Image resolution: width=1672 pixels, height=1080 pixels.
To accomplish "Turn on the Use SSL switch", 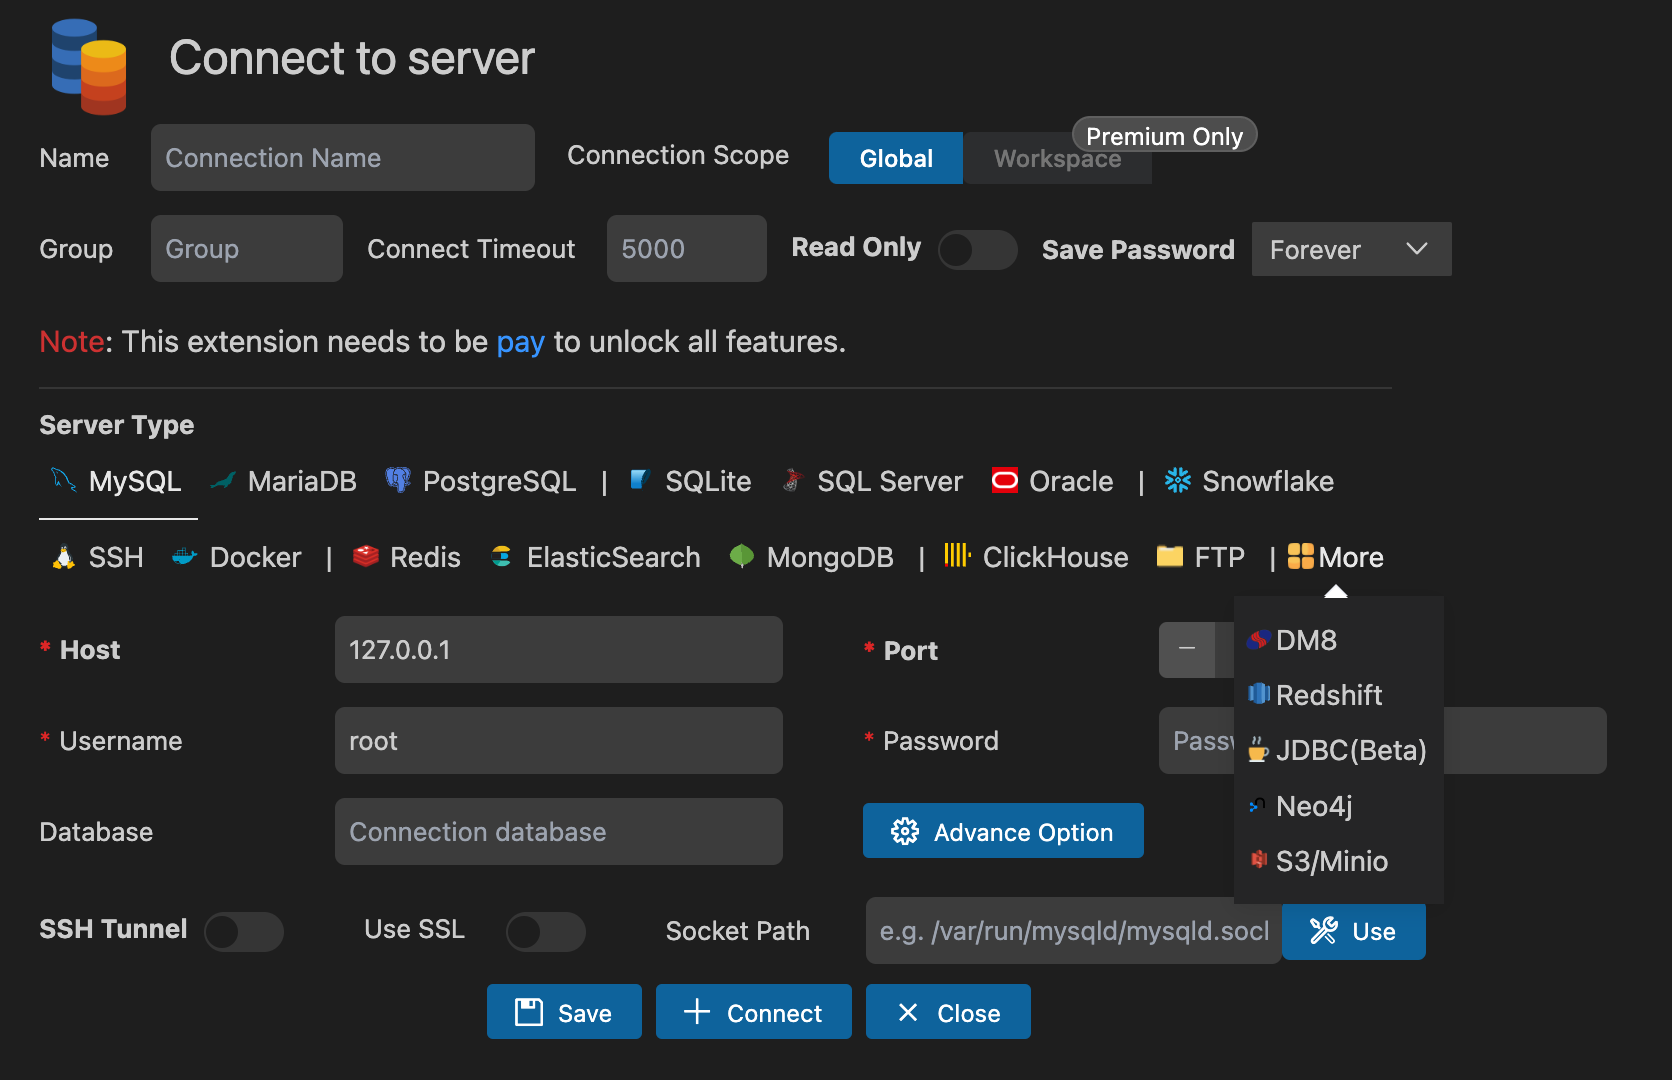I will [x=545, y=932].
